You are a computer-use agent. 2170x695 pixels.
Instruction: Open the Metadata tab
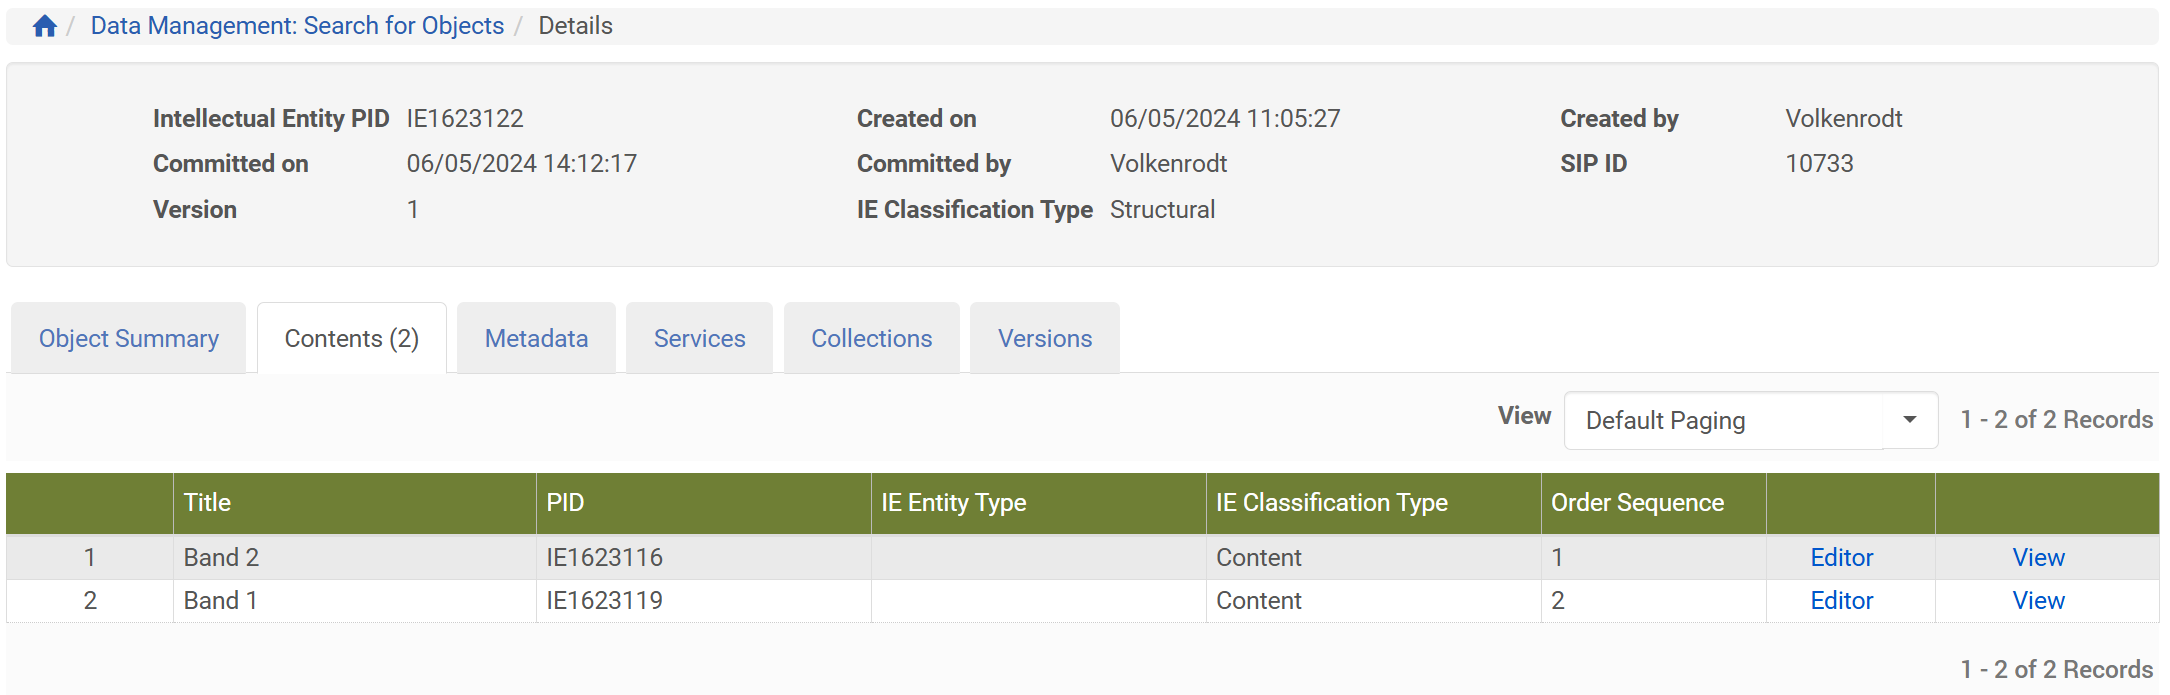pos(536,339)
